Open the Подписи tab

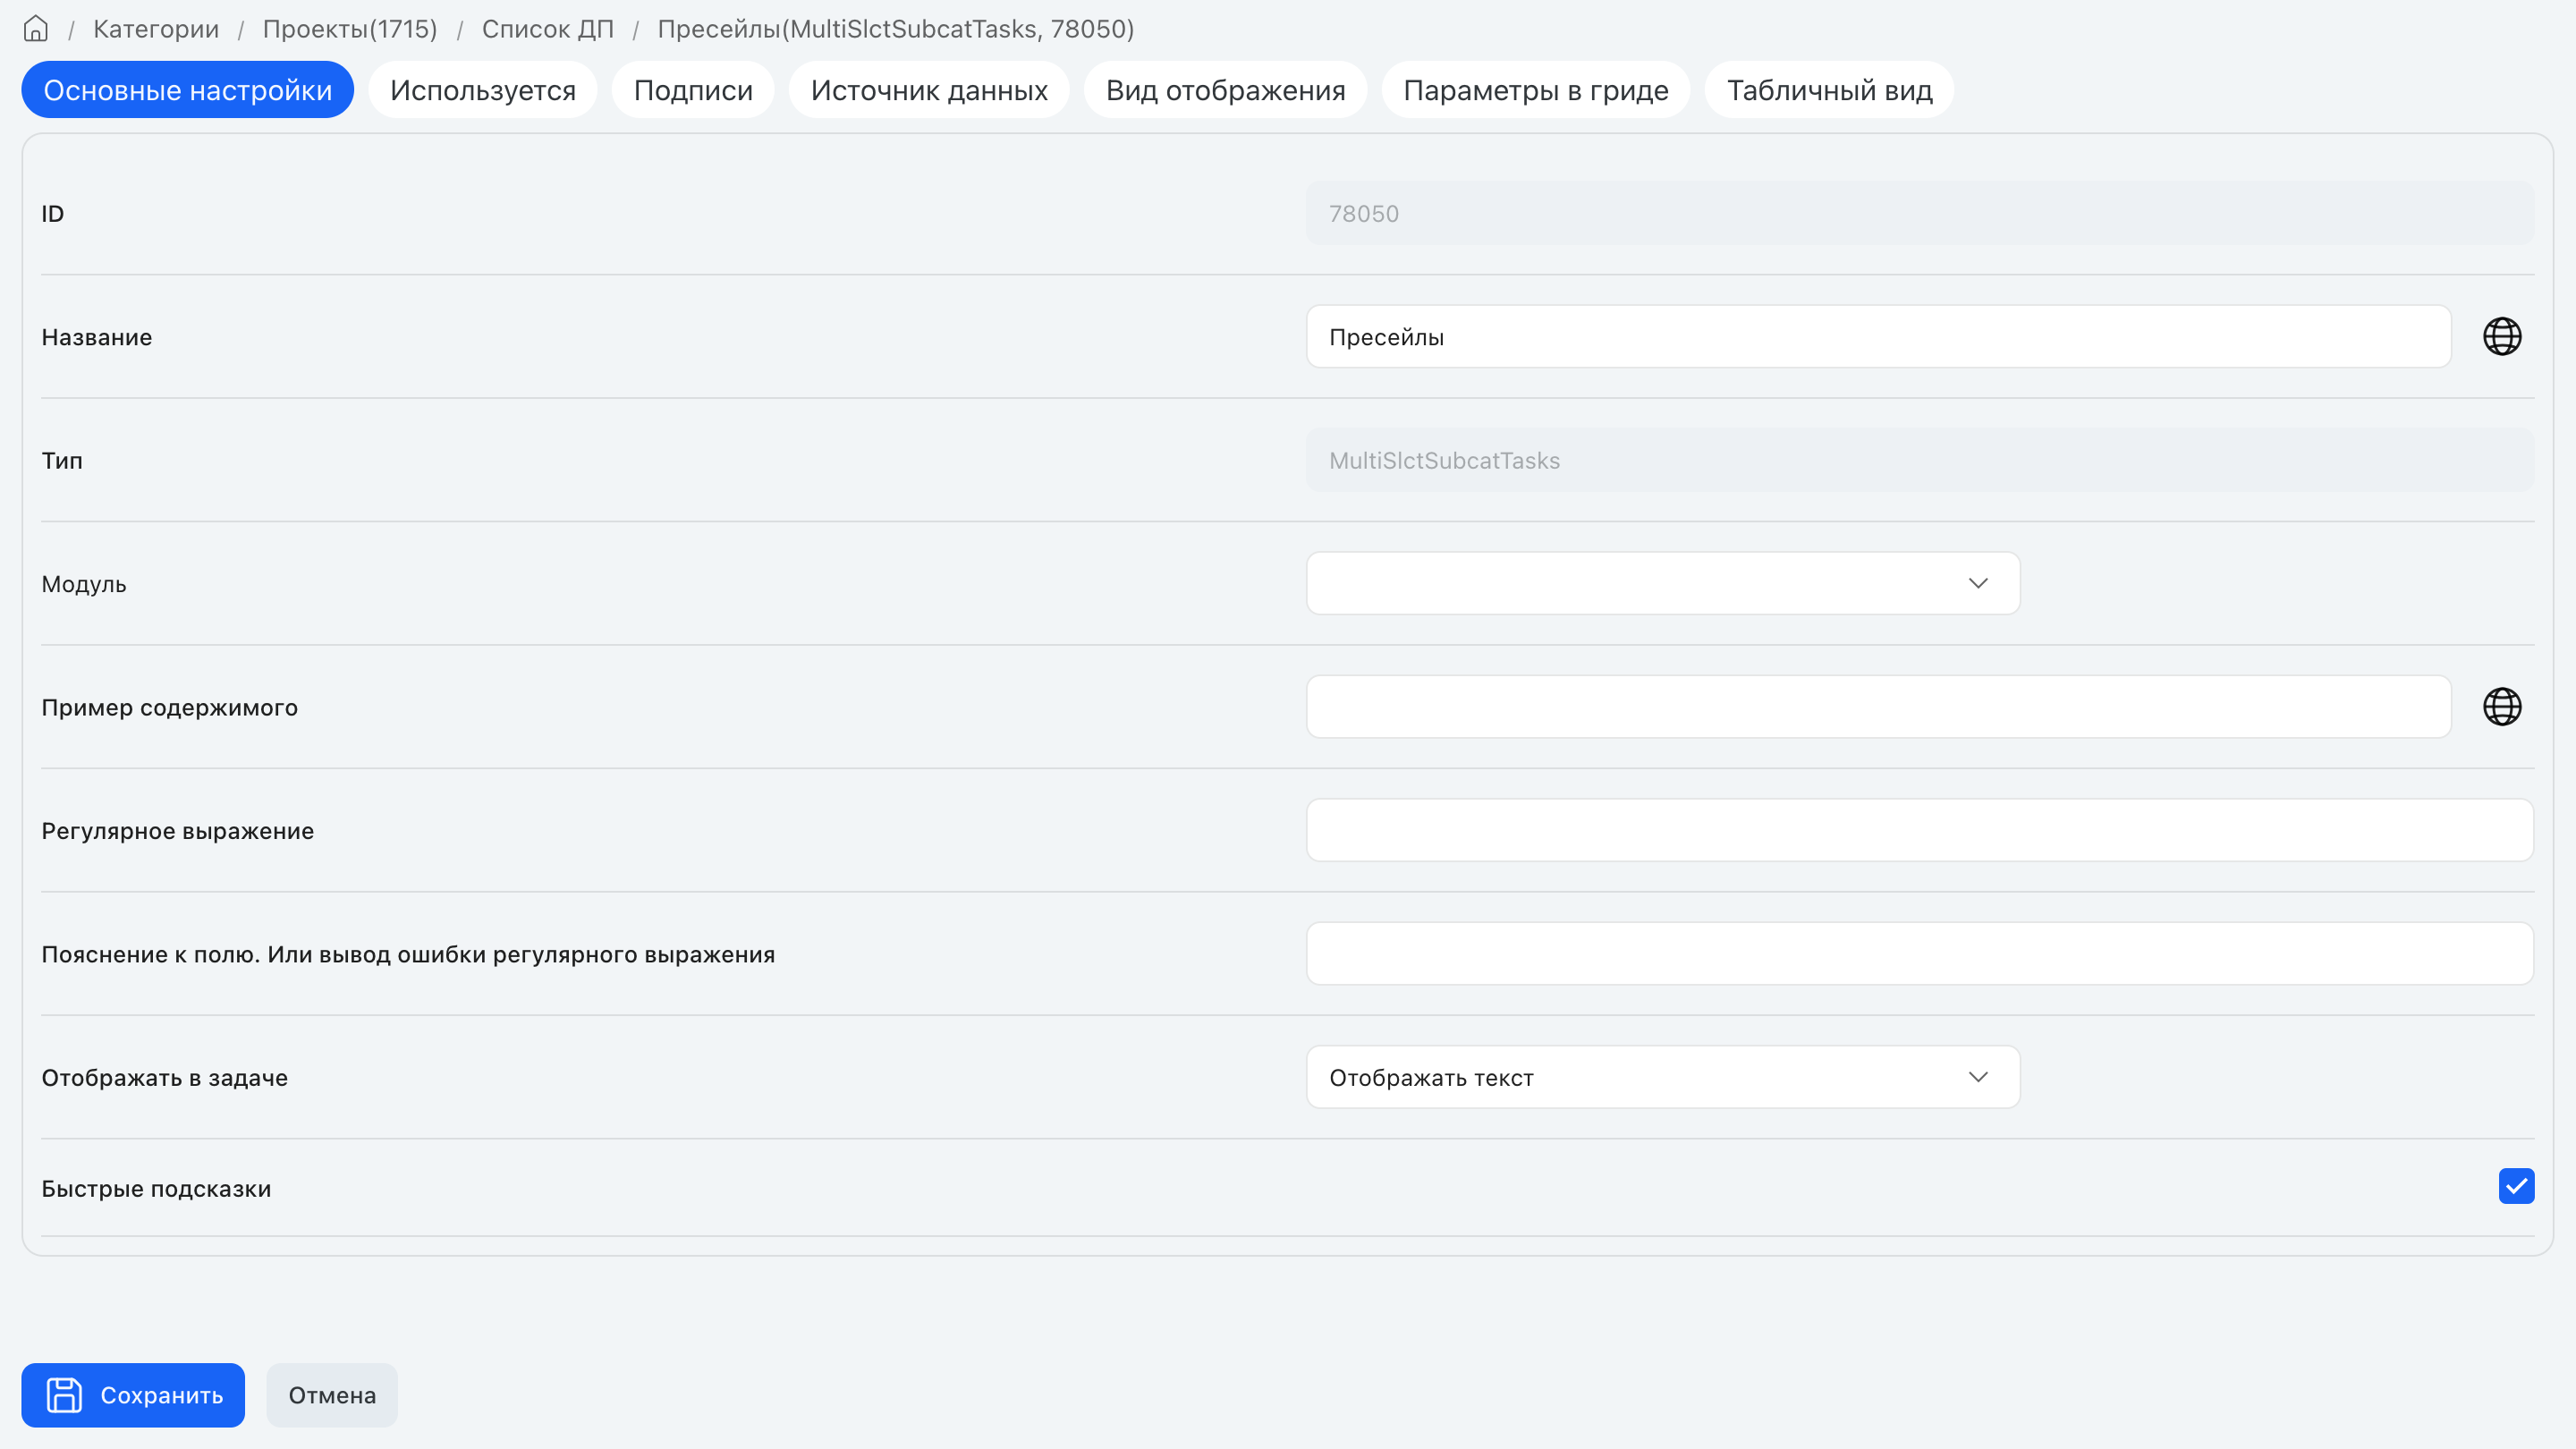tap(693, 90)
